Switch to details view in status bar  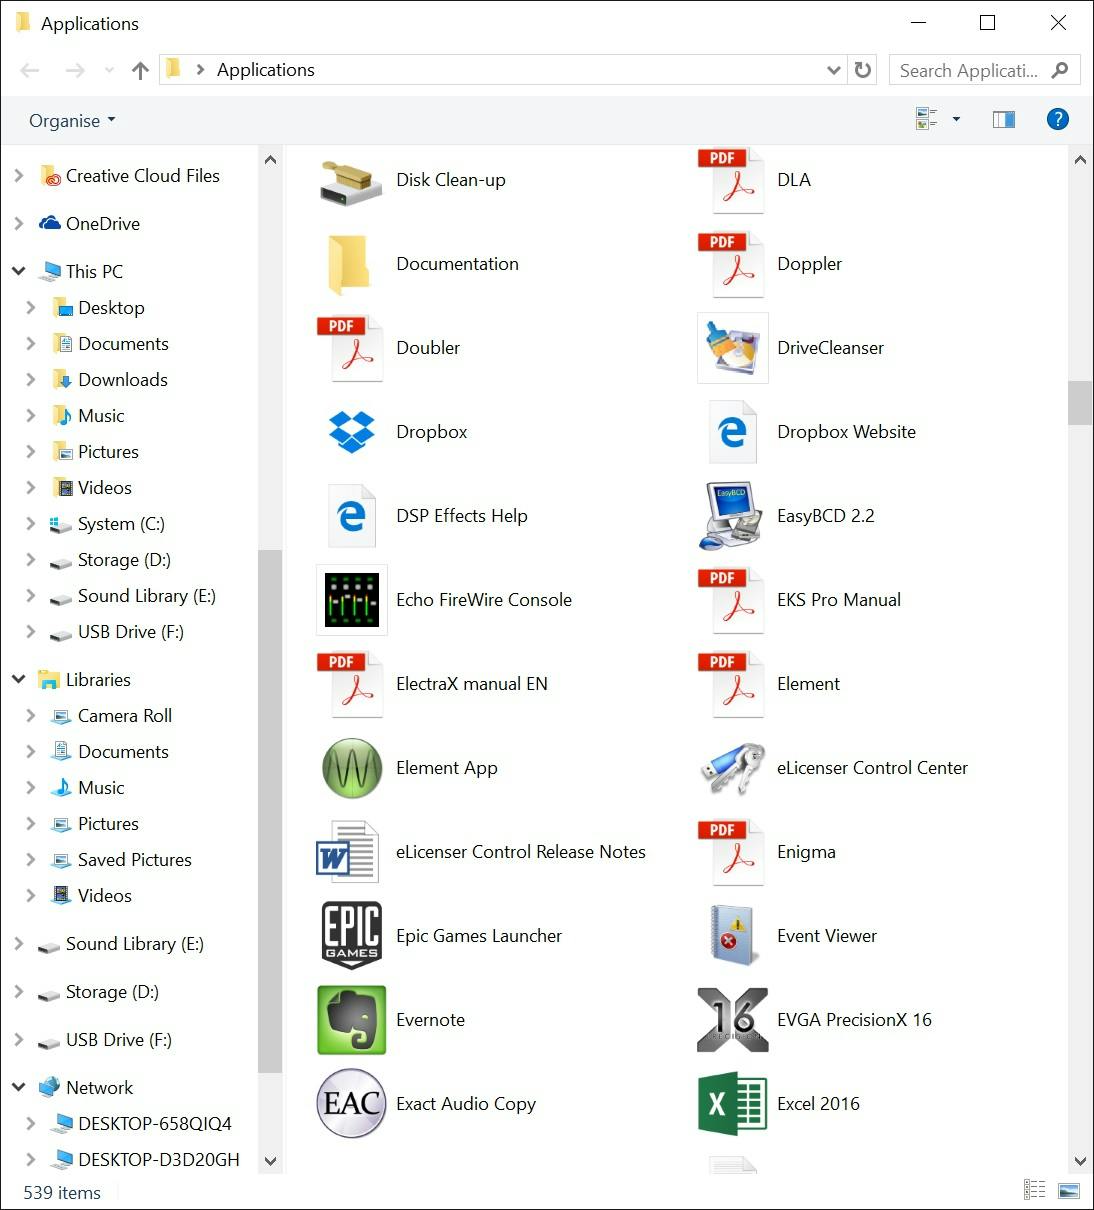coord(1035,1190)
